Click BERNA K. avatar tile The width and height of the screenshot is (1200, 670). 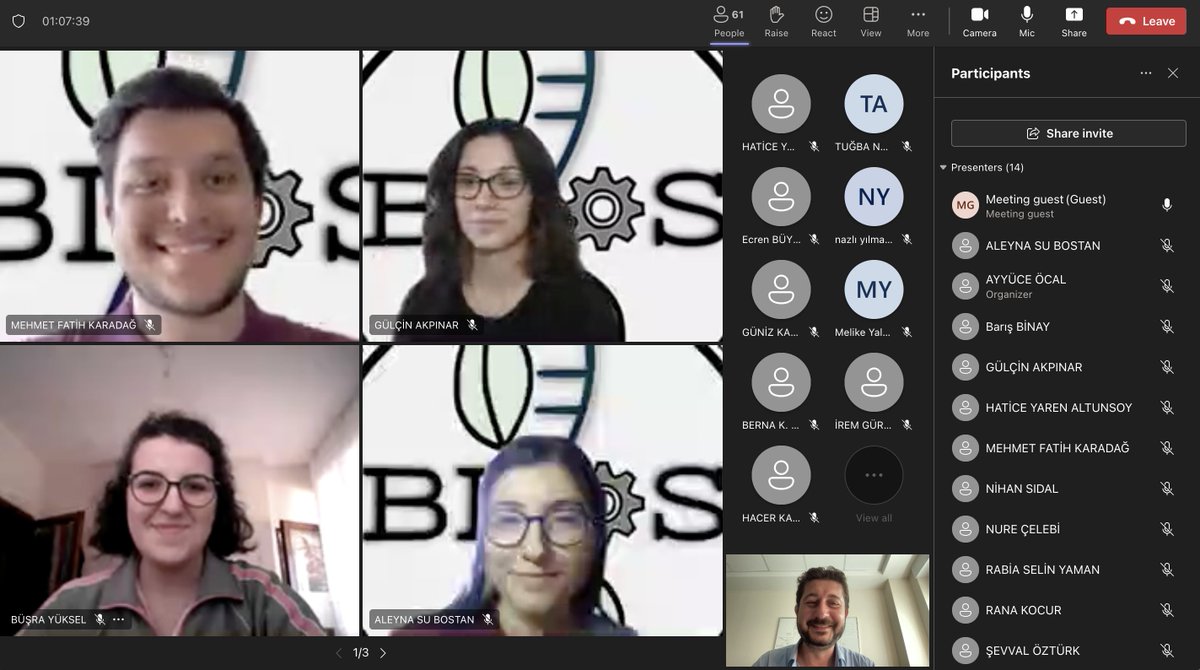(781, 383)
